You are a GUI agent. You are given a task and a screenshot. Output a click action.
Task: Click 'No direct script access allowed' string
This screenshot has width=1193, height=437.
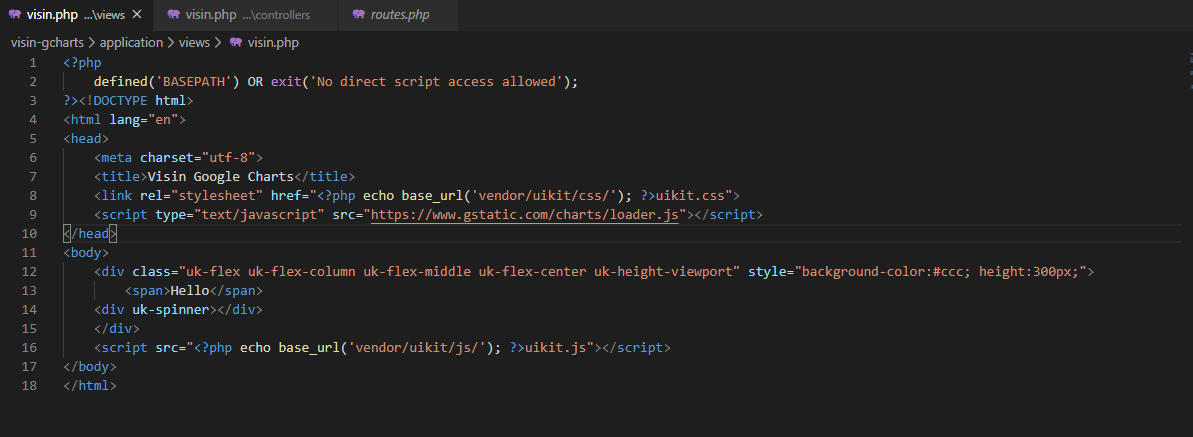point(435,81)
